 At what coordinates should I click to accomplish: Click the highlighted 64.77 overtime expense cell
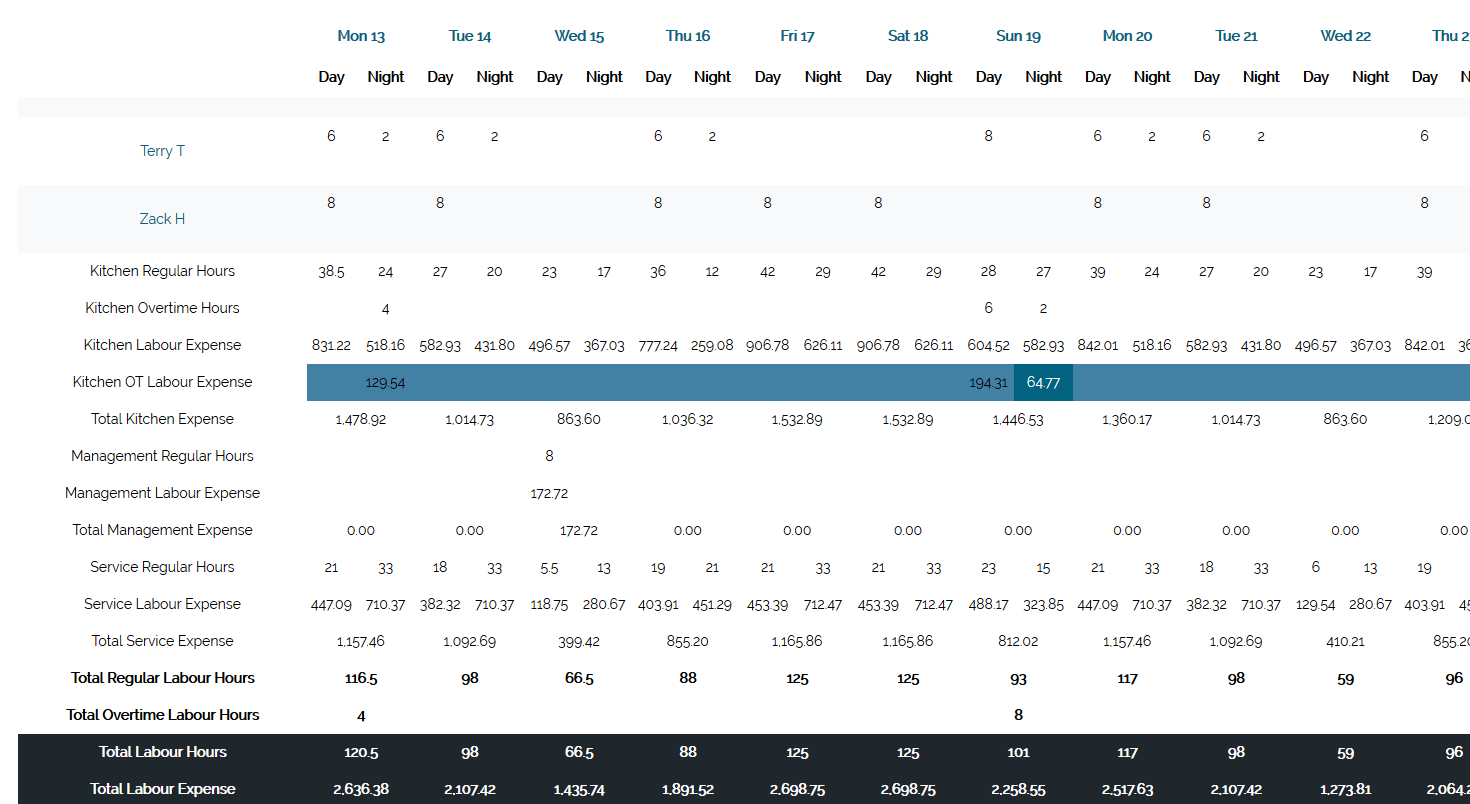pos(1043,382)
